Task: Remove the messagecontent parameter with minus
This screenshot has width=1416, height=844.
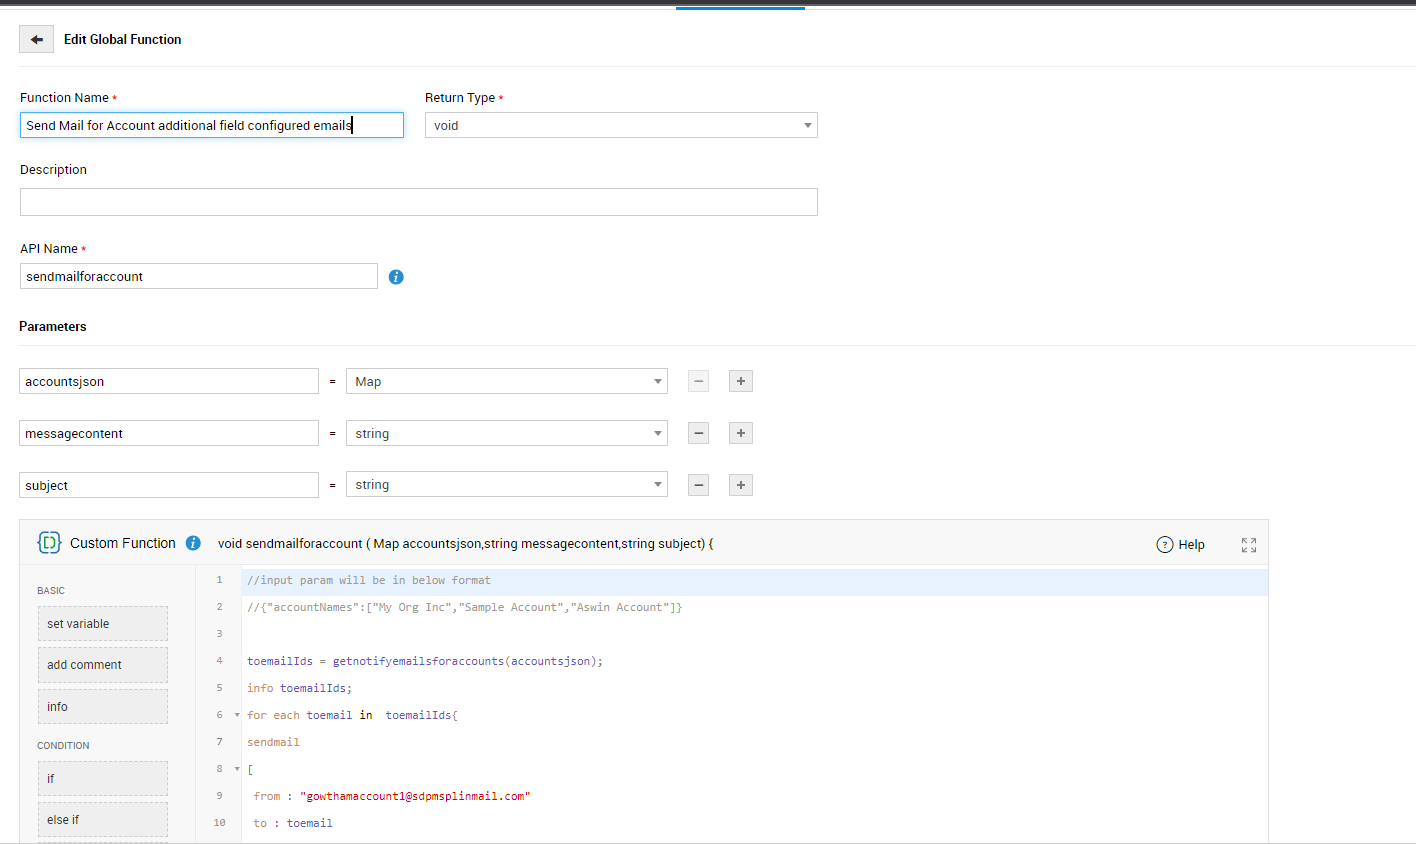Action: 699,433
